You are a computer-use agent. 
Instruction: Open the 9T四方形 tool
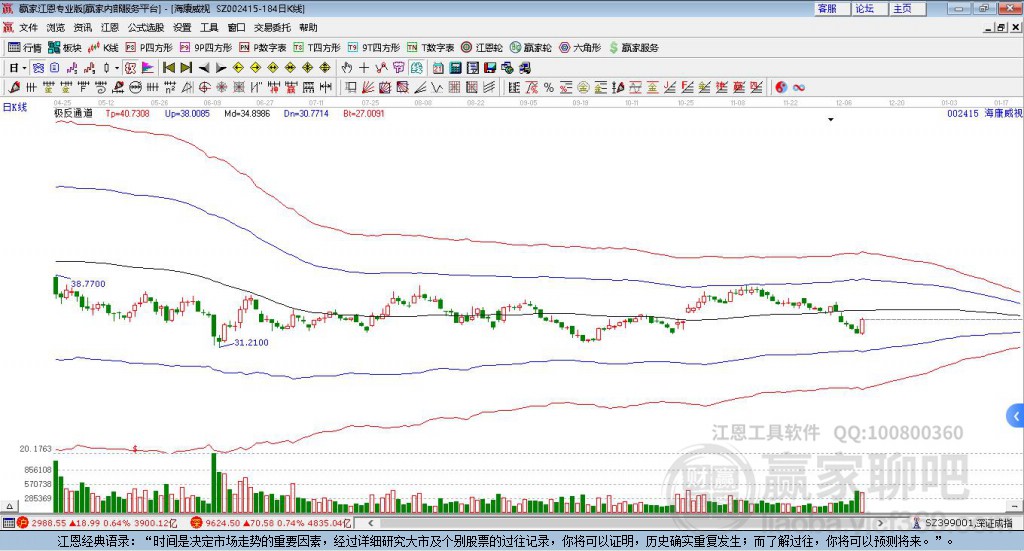pyautogui.click(x=374, y=48)
